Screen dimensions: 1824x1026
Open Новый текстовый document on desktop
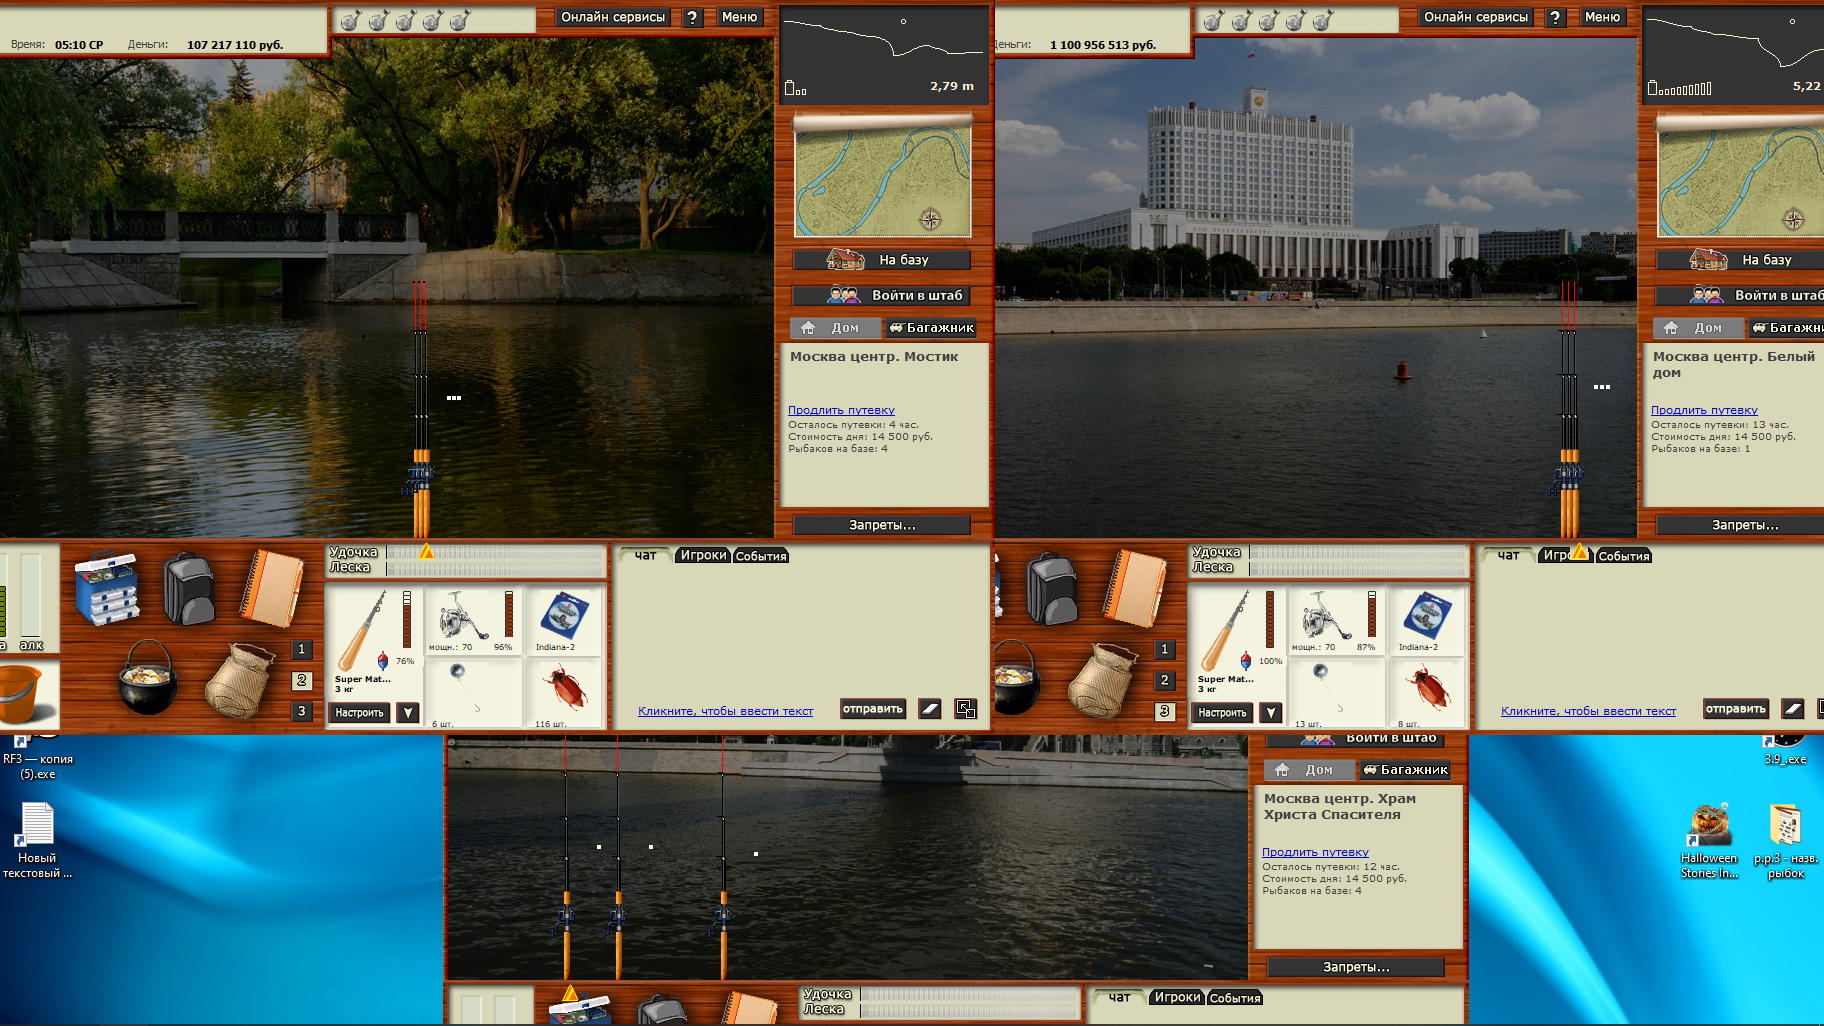(37, 841)
